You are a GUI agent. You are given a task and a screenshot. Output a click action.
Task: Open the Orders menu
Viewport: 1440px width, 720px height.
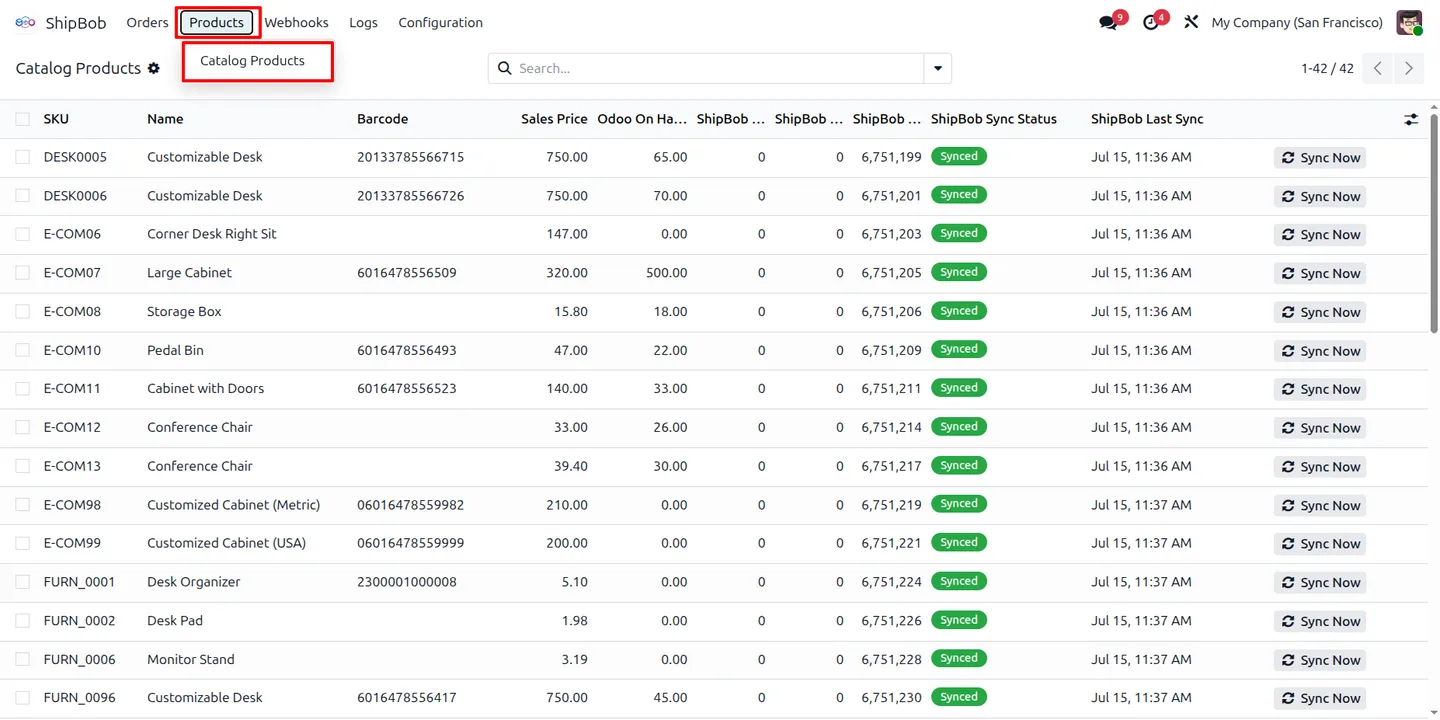coord(147,22)
